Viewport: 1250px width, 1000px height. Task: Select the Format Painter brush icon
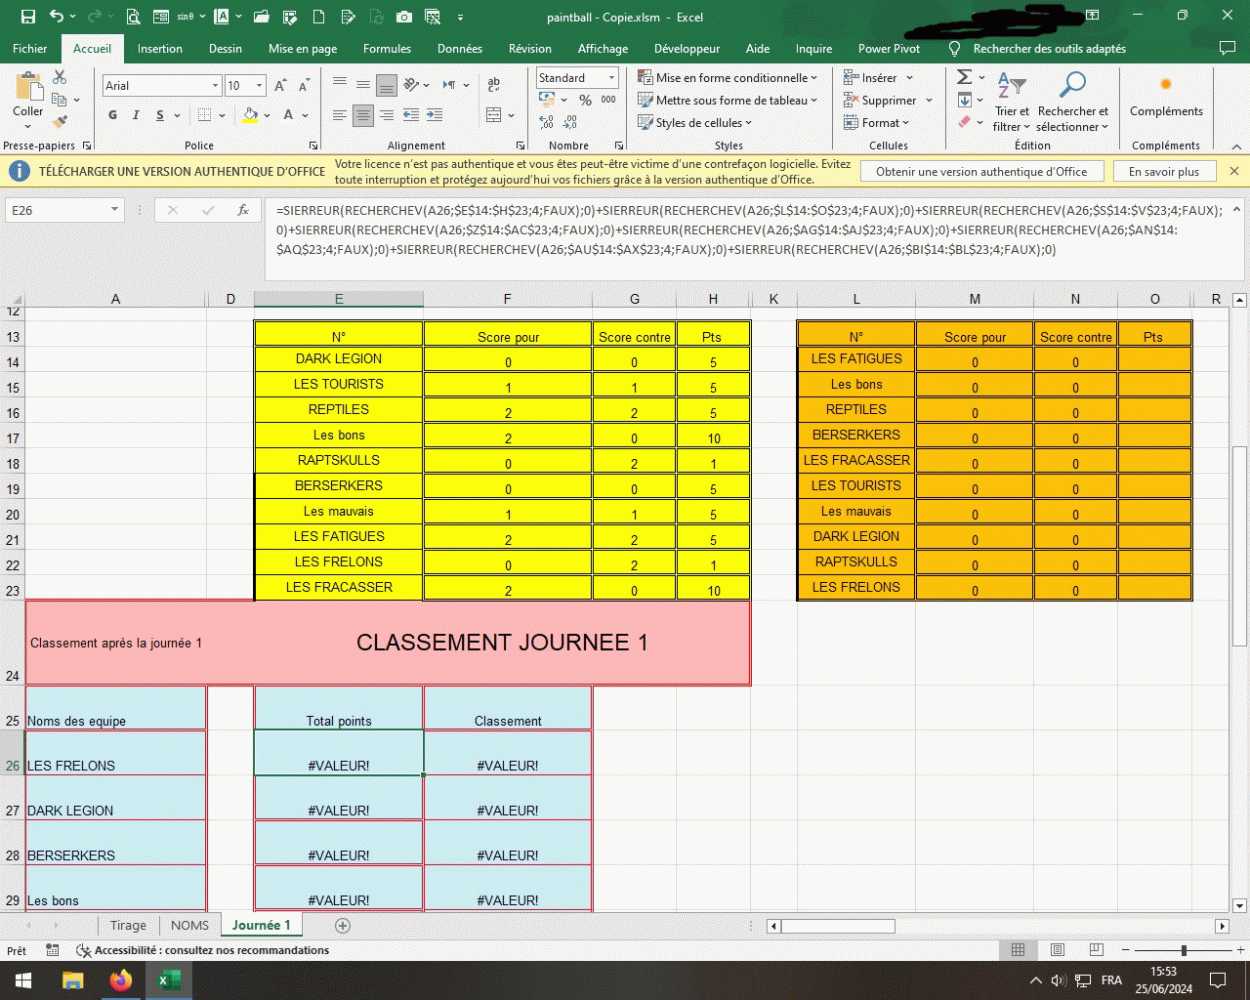click(60, 121)
